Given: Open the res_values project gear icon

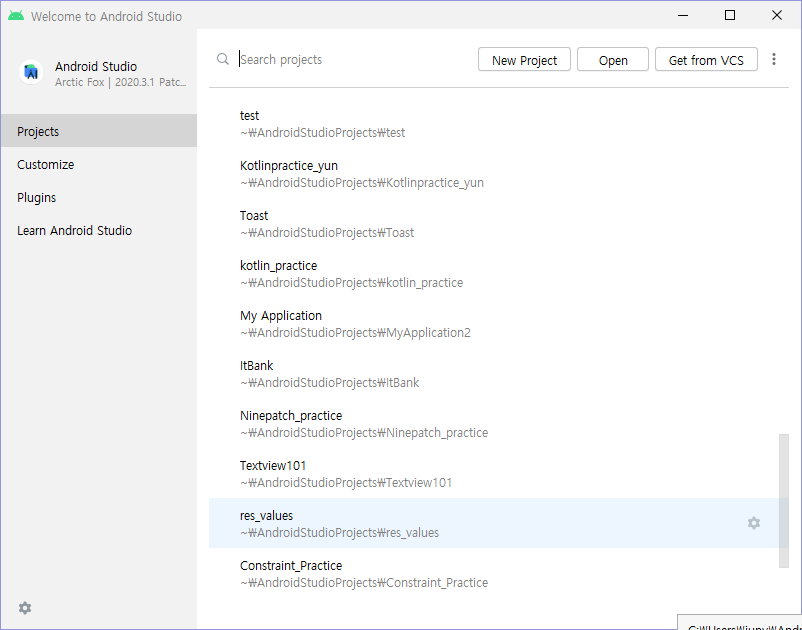Looking at the screenshot, I should pyautogui.click(x=753, y=523).
